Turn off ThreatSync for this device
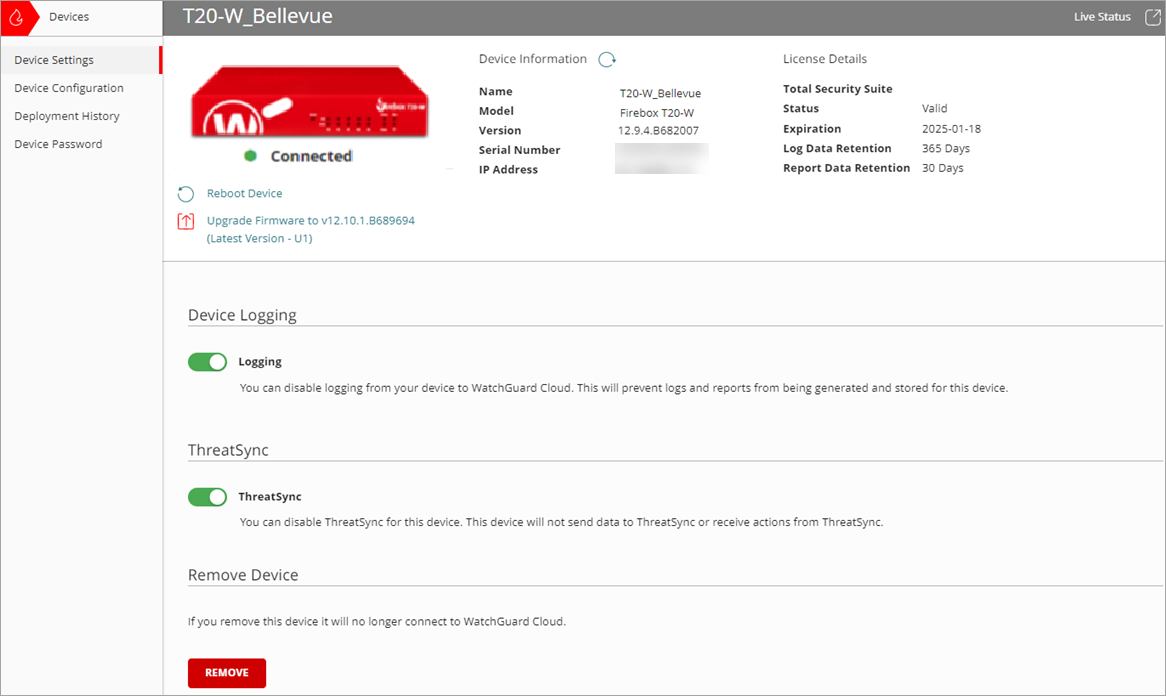Screen dimensions: 1166x696 (207, 496)
